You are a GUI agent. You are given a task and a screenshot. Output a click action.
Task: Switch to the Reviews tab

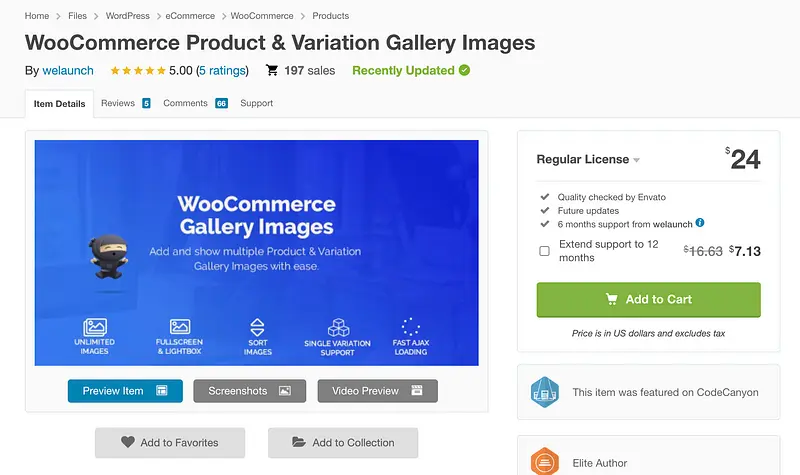point(118,103)
